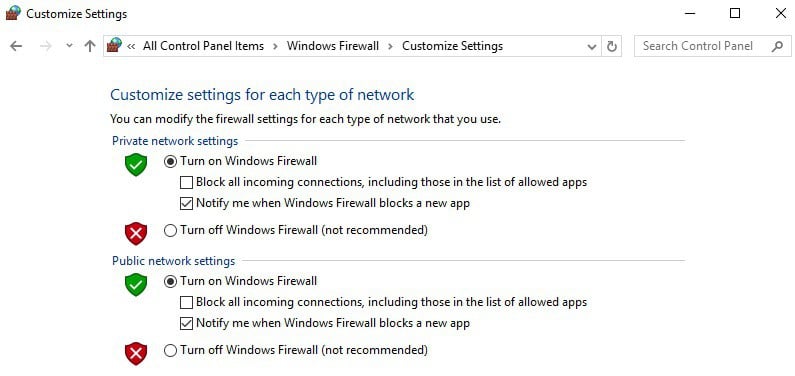Uncheck Notify me checkbox under Public network settings

187,323
